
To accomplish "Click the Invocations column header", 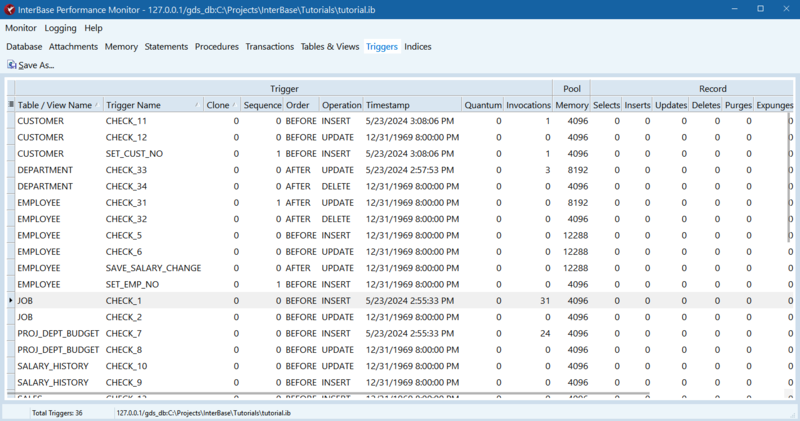I will coord(528,105).
